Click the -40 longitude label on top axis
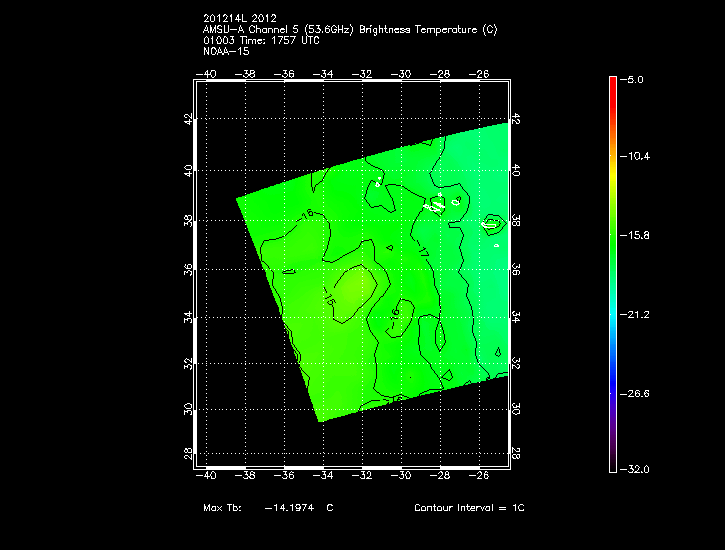Image resolution: width=725 pixels, height=550 pixels. [x=208, y=73]
